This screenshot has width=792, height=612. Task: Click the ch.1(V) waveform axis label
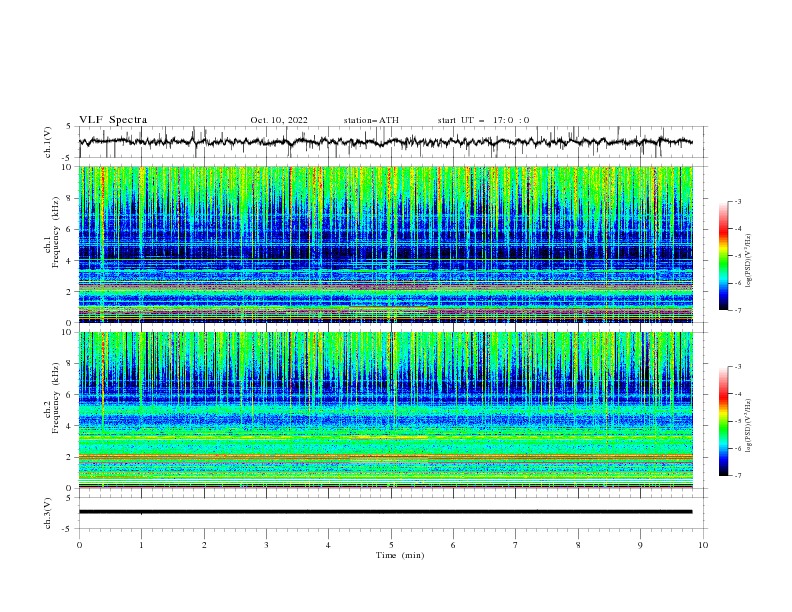click(48, 142)
